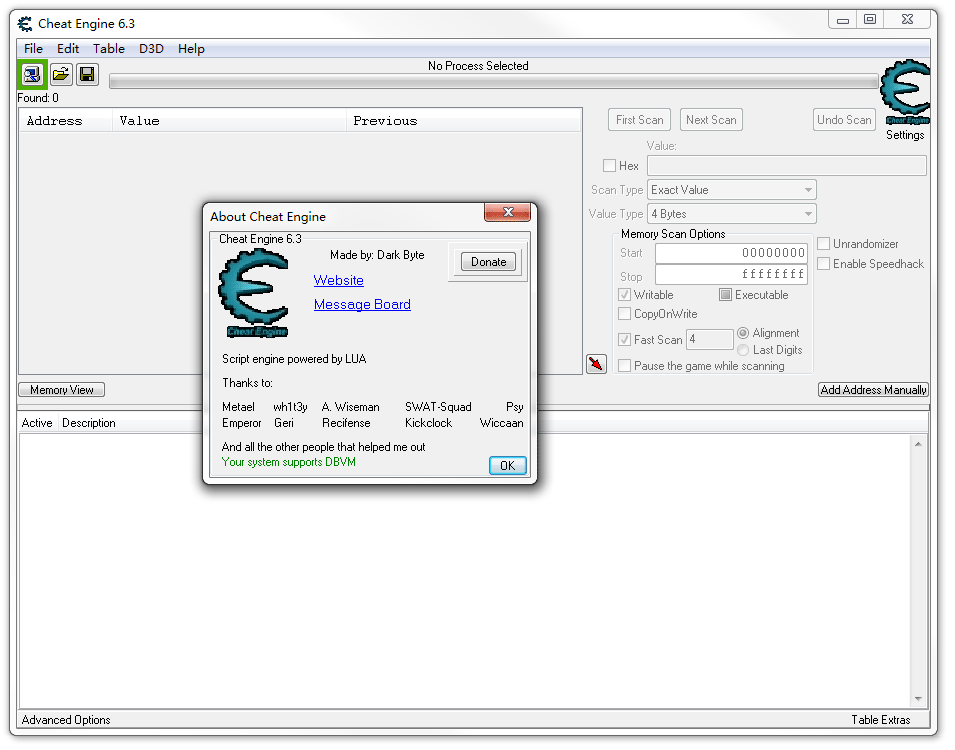This screenshot has width=955, height=750.
Task: Click Cheat Engine logo in About dialog
Action: click(x=254, y=294)
